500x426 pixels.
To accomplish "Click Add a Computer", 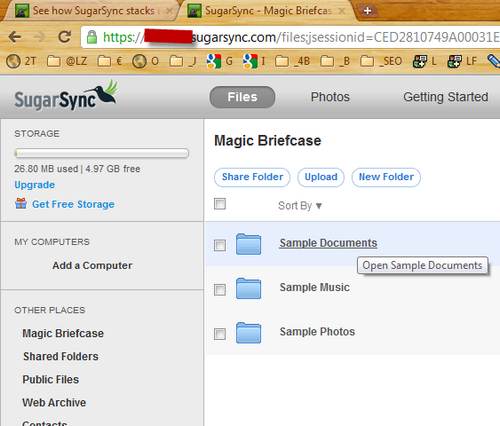I will coord(92,265).
